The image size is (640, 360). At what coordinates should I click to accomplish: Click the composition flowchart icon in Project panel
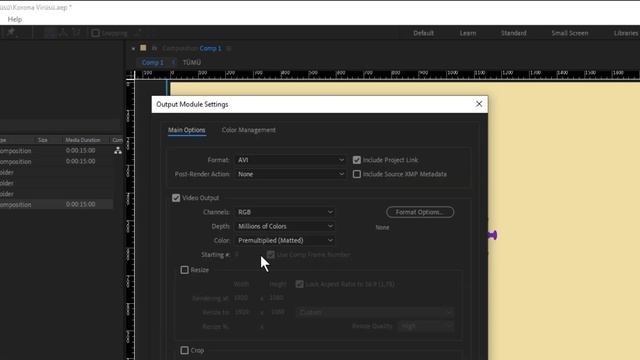tap(118, 151)
